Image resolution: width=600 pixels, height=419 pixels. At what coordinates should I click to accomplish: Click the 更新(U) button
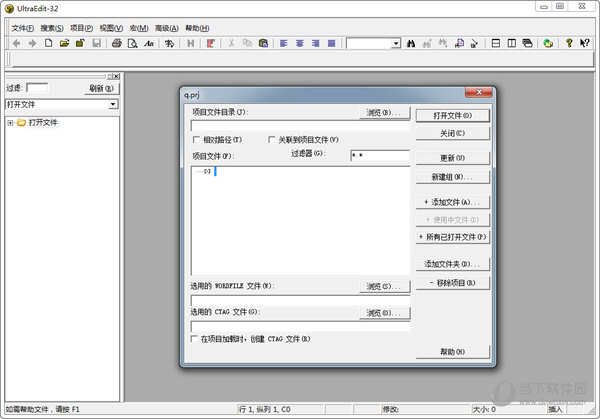(x=453, y=158)
